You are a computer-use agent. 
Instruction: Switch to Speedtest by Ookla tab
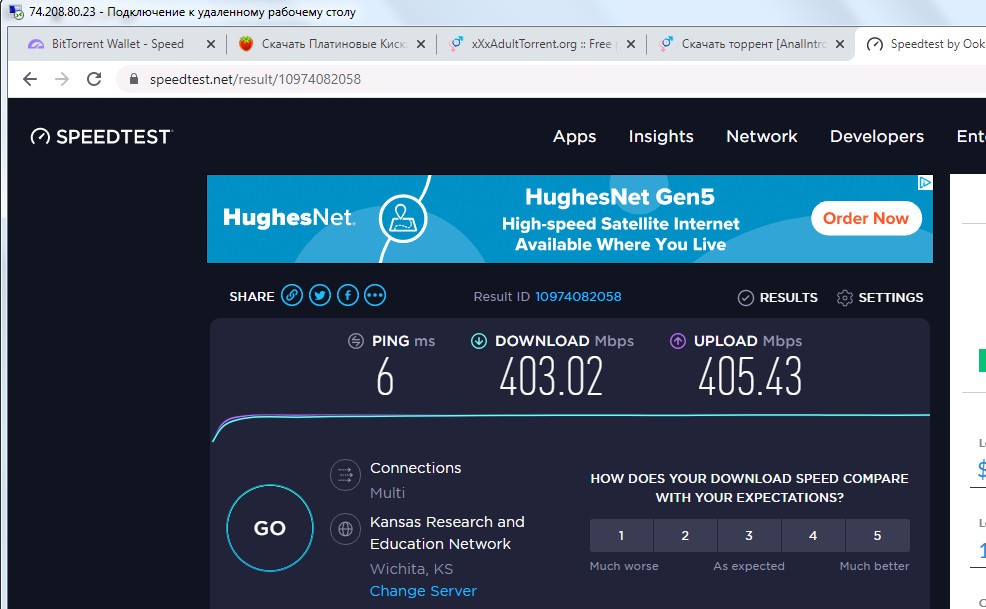pos(921,44)
